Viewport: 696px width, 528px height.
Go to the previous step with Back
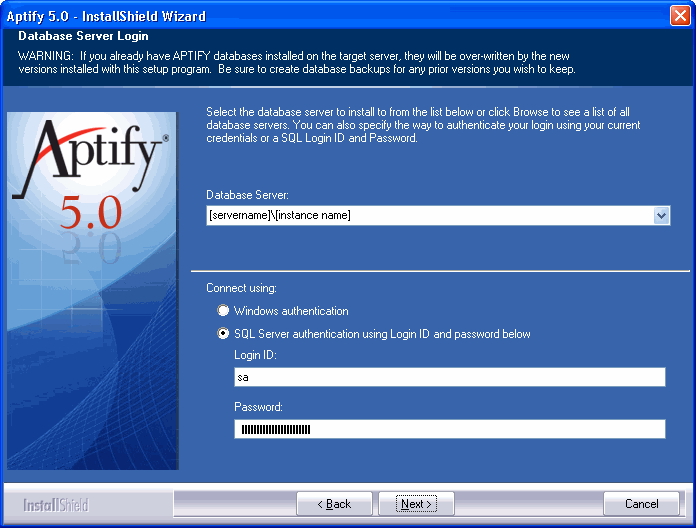(334, 504)
